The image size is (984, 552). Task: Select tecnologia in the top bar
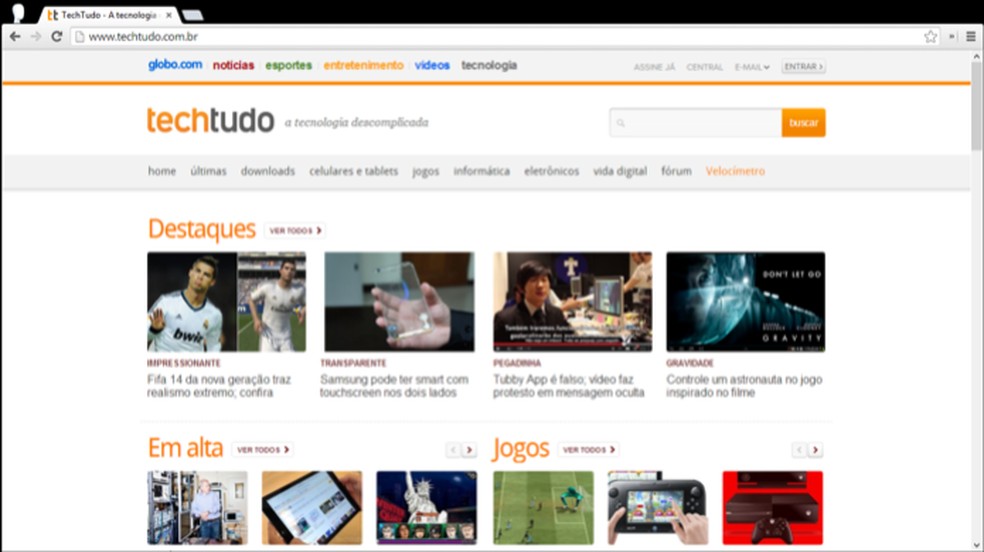click(489, 65)
